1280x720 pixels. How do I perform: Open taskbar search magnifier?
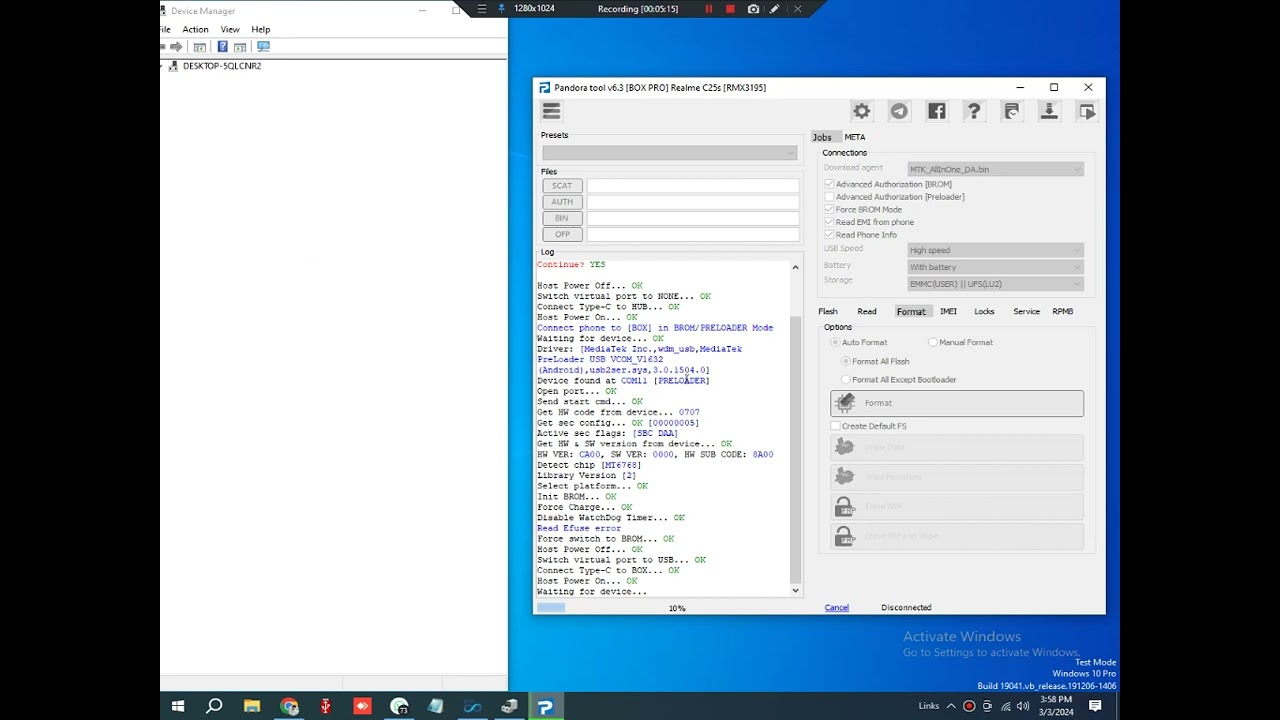point(214,706)
